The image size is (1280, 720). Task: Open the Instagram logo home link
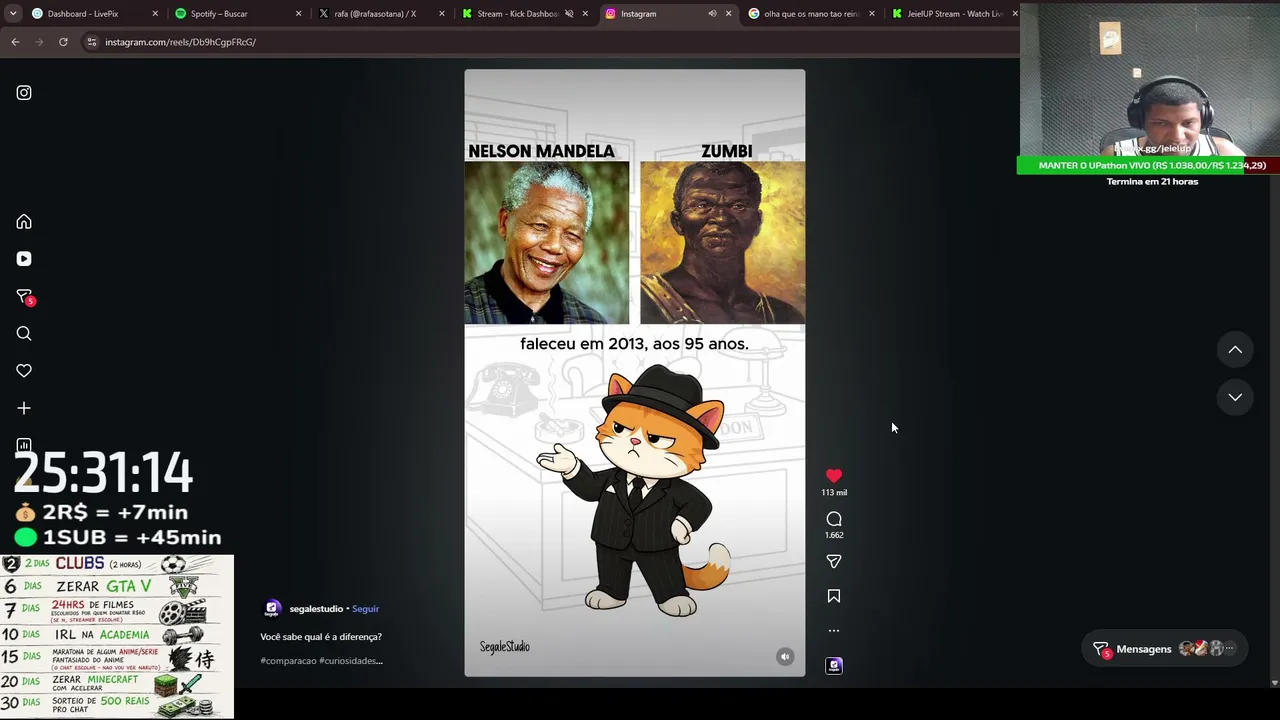24,93
